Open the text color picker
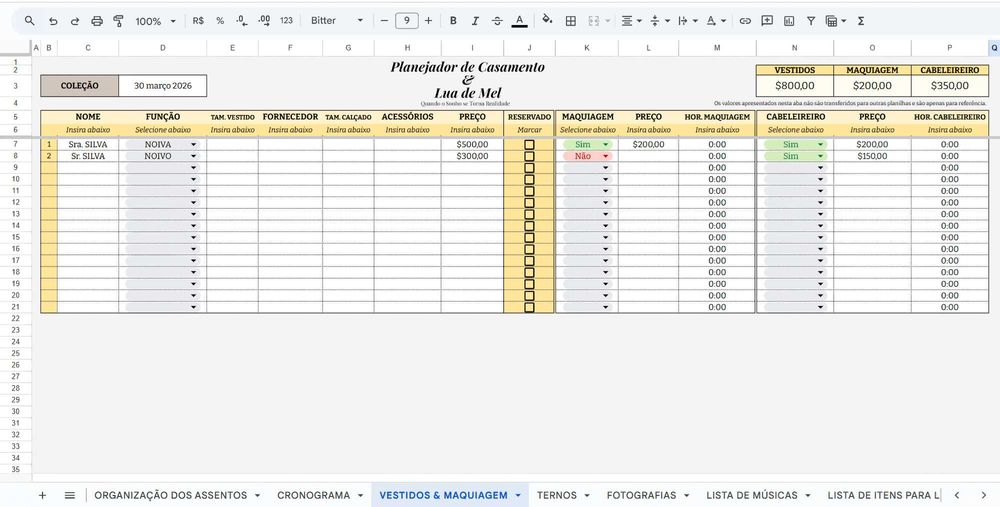Screen dimensions: 1000x507 [519, 20]
